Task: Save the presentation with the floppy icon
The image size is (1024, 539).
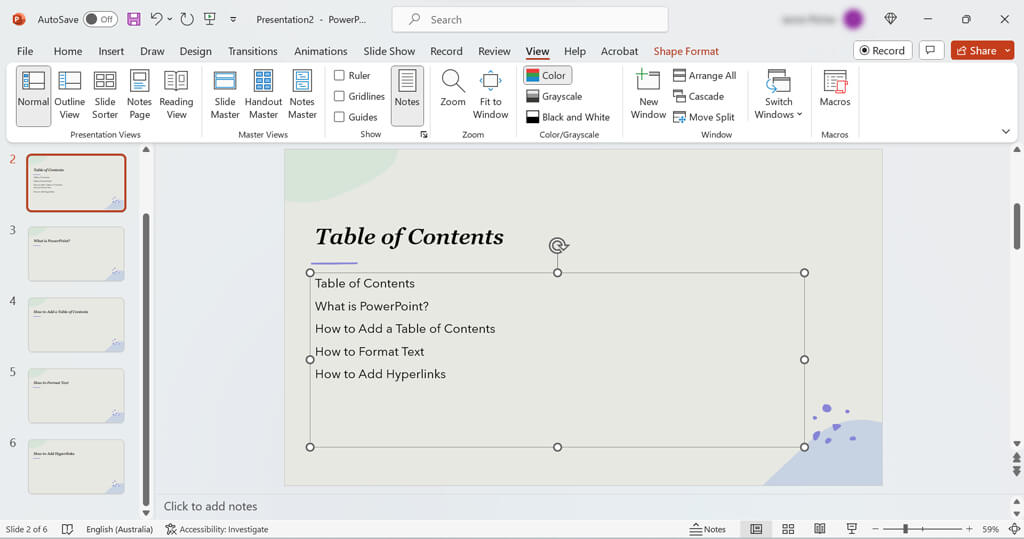Action: coord(134,19)
